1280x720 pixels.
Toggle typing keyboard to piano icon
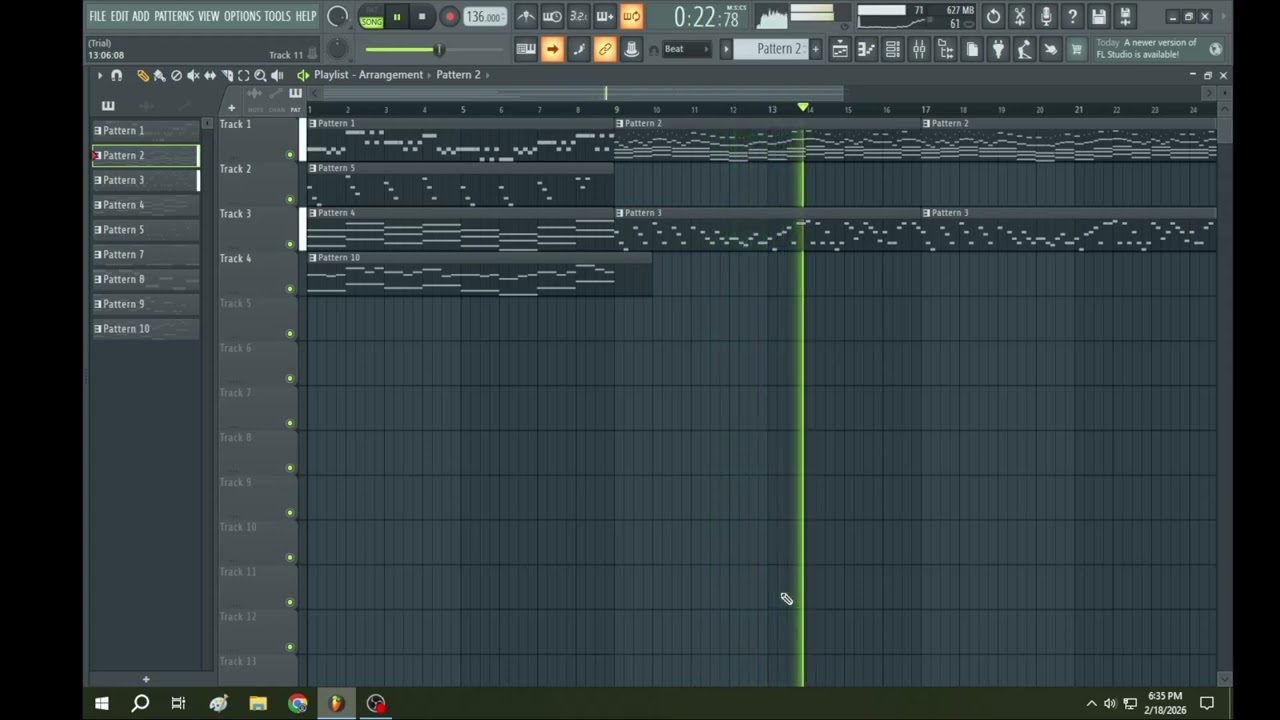pyautogui.click(x=526, y=49)
